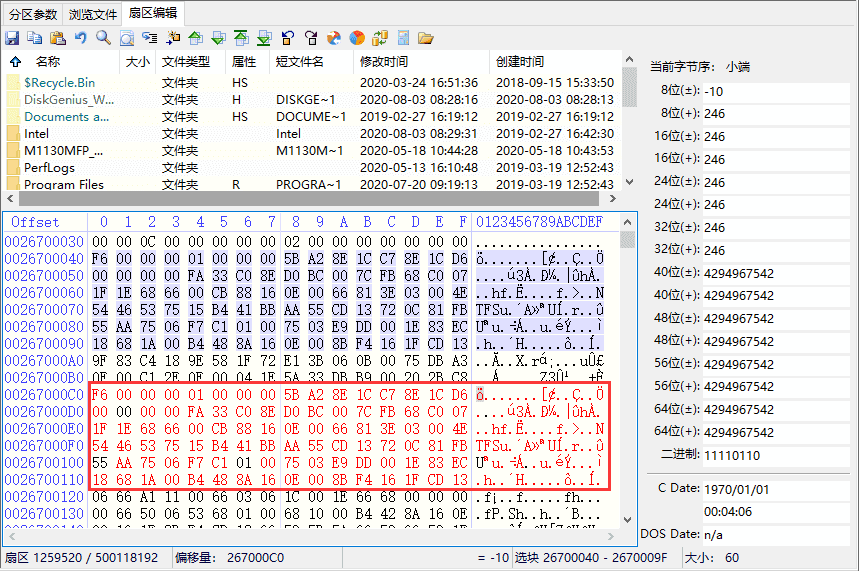Click the hex view scroll-up arrow
This screenshot has width=859, height=571.
[628, 222]
